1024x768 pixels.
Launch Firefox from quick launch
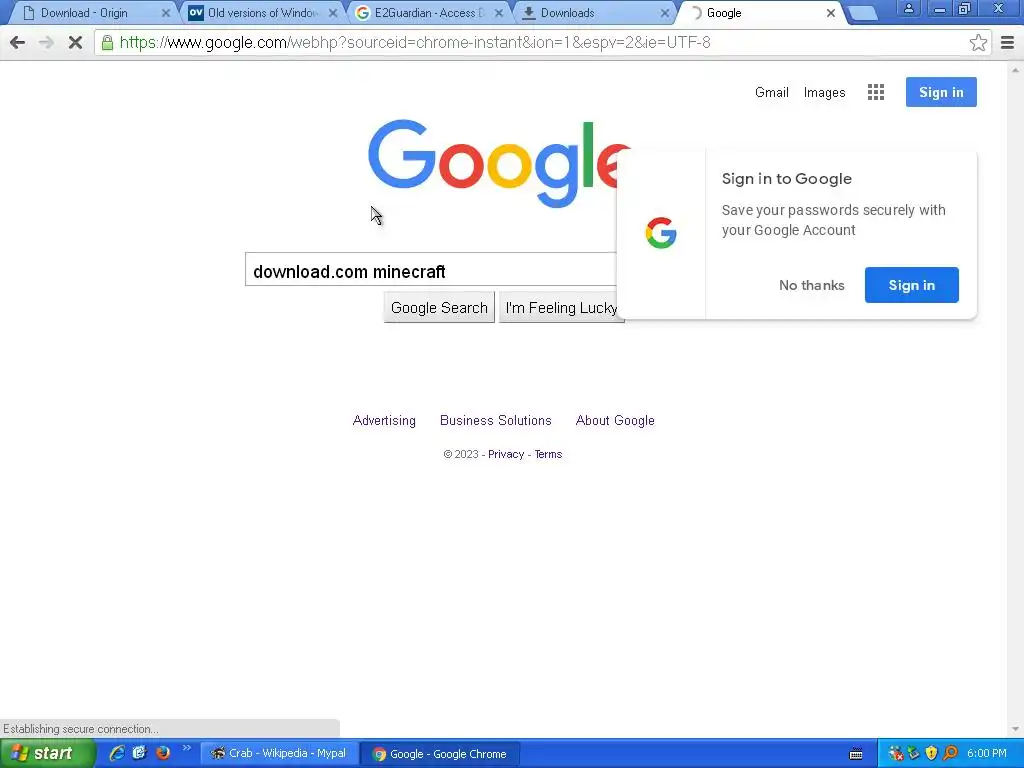coord(163,753)
